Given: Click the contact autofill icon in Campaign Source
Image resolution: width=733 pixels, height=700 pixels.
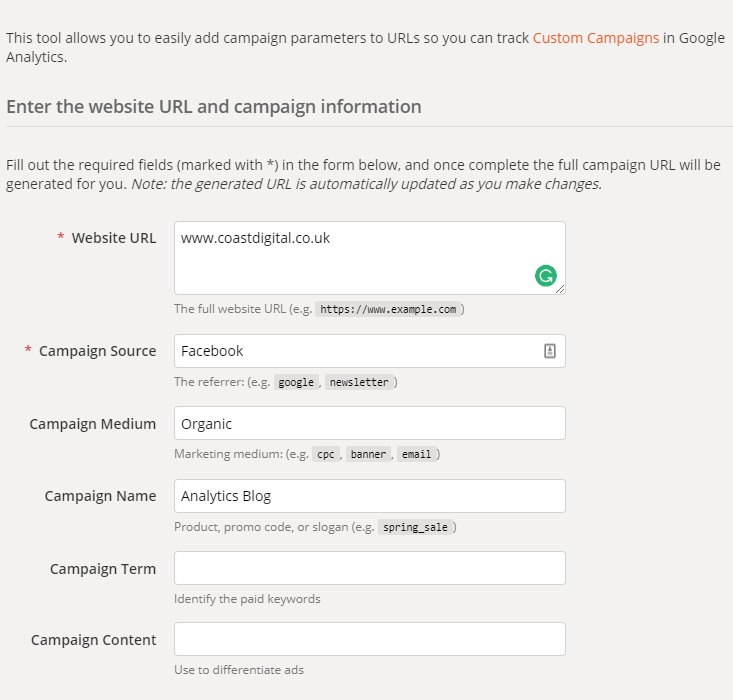Looking at the screenshot, I should (550, 351).
